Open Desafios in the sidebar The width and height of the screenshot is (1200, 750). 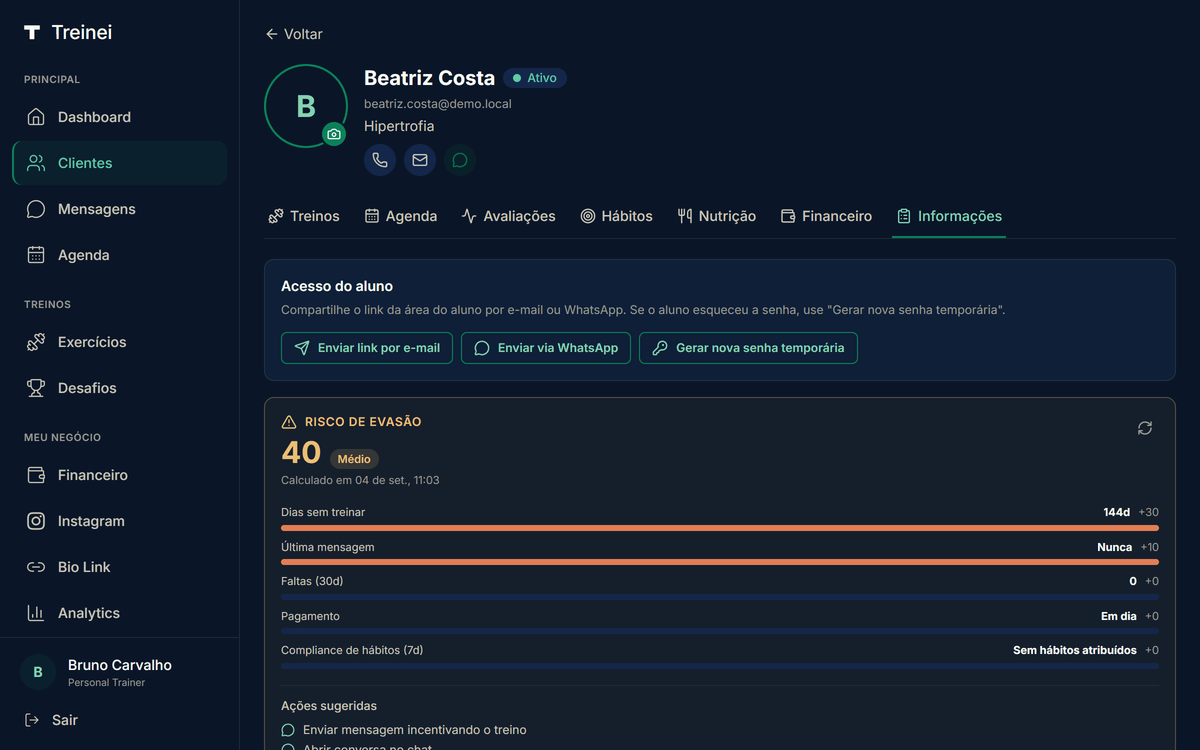pos(120,388)
